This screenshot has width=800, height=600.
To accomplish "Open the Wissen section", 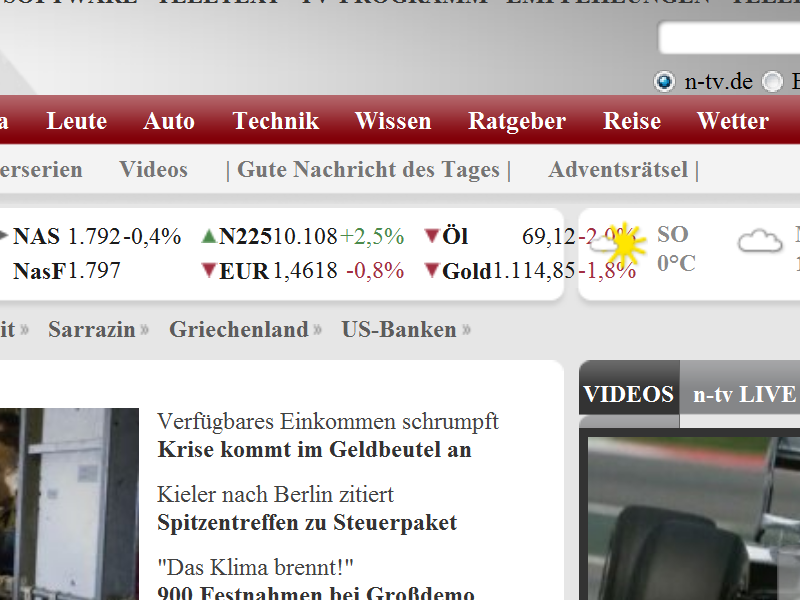I will click(x=393, y=121).
